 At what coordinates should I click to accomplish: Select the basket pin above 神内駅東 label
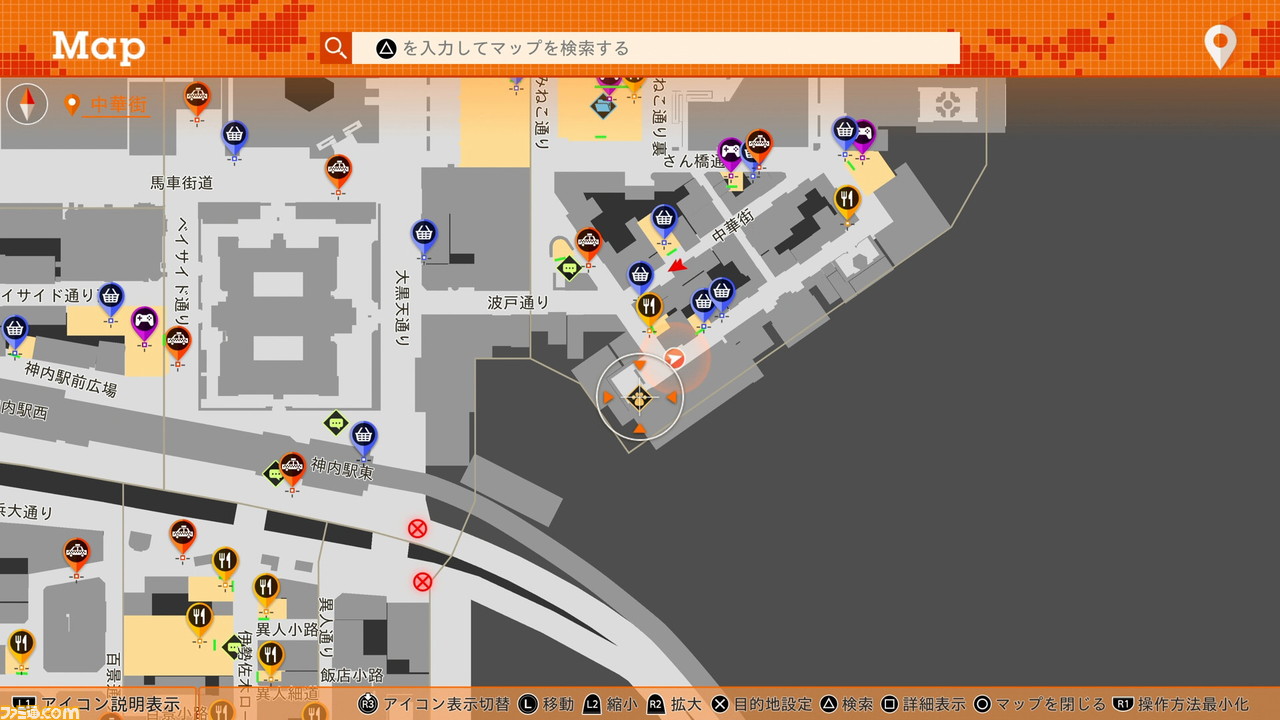pos(364,439)
